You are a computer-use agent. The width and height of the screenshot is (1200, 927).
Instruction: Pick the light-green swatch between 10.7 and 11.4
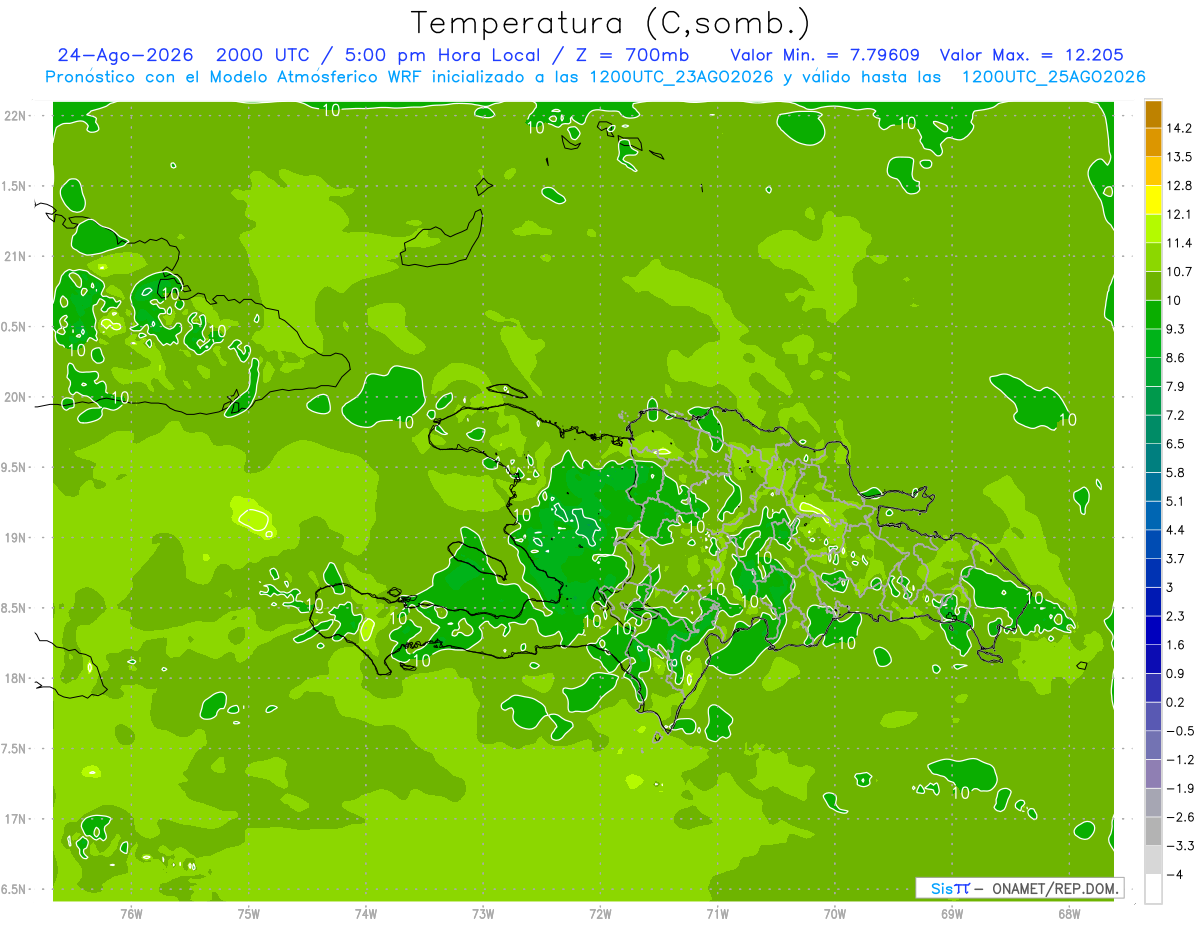click(1153, 257)
